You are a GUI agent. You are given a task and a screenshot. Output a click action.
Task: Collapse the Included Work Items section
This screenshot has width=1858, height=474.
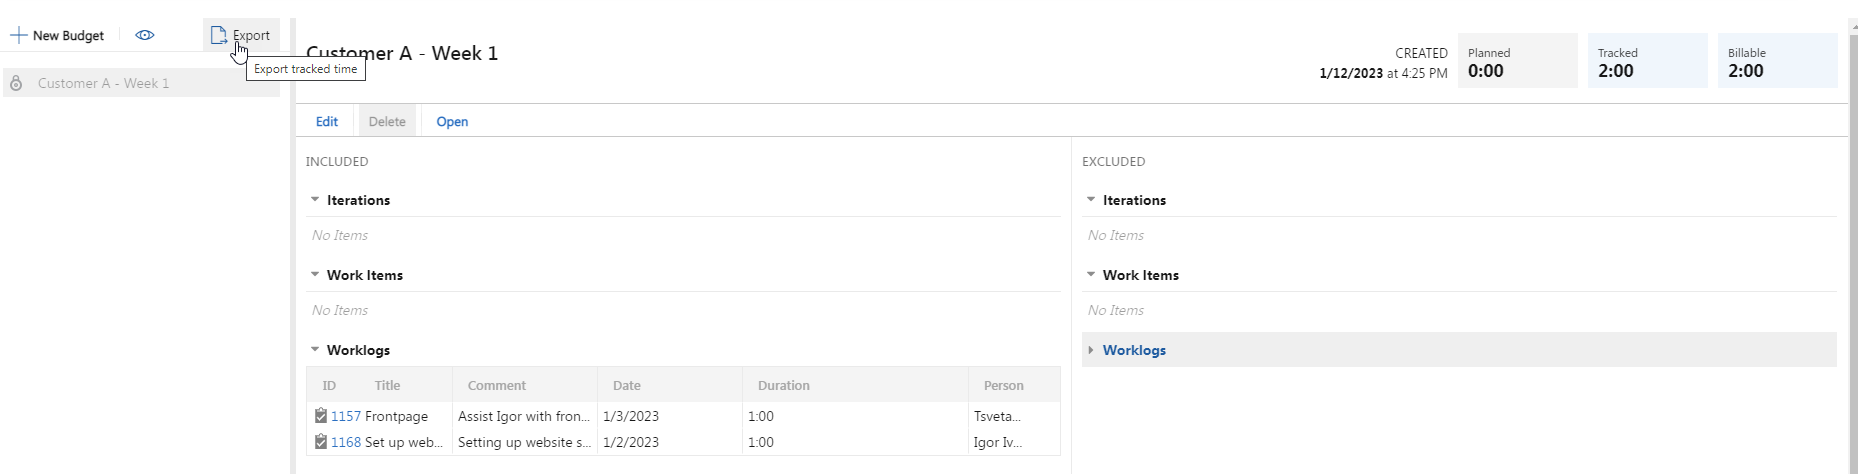(x=315, y=274)
